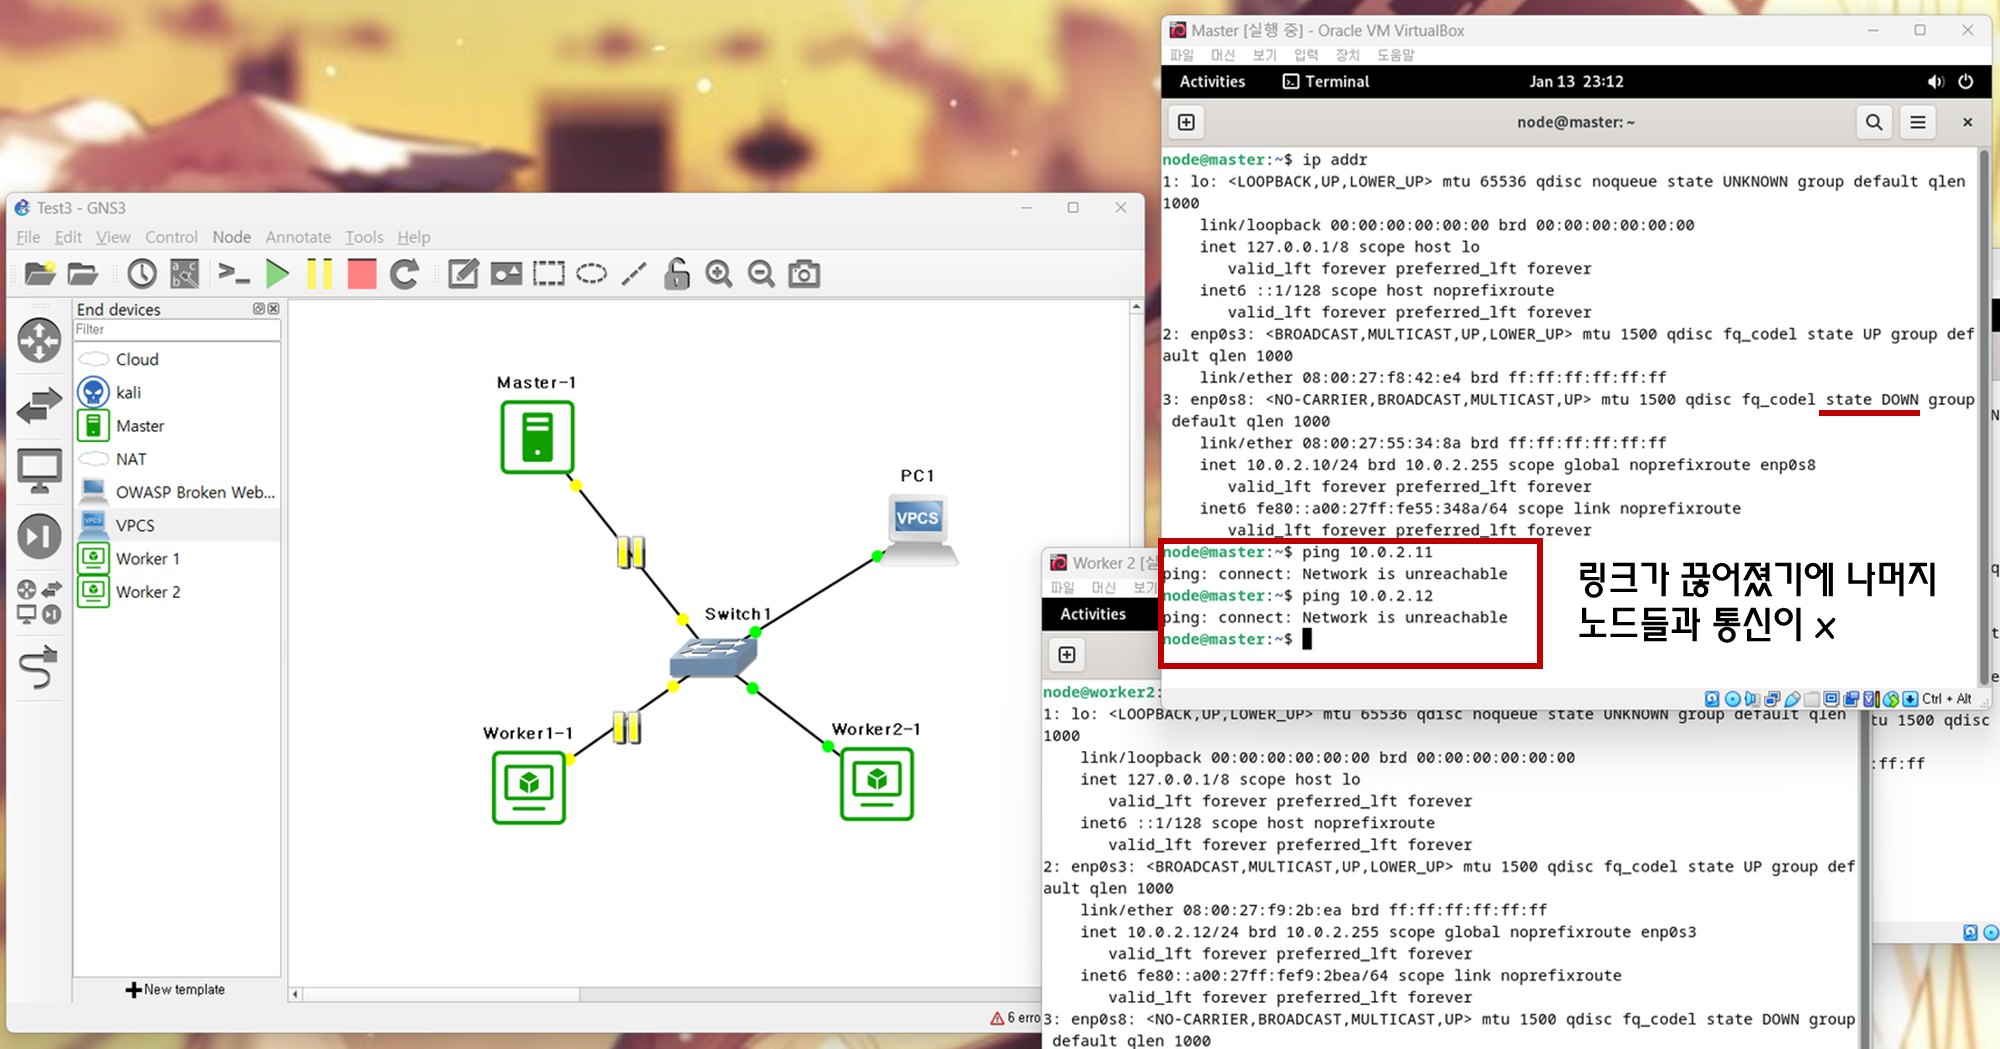Select OWASP Broken Web template

(x=177, y=492)
